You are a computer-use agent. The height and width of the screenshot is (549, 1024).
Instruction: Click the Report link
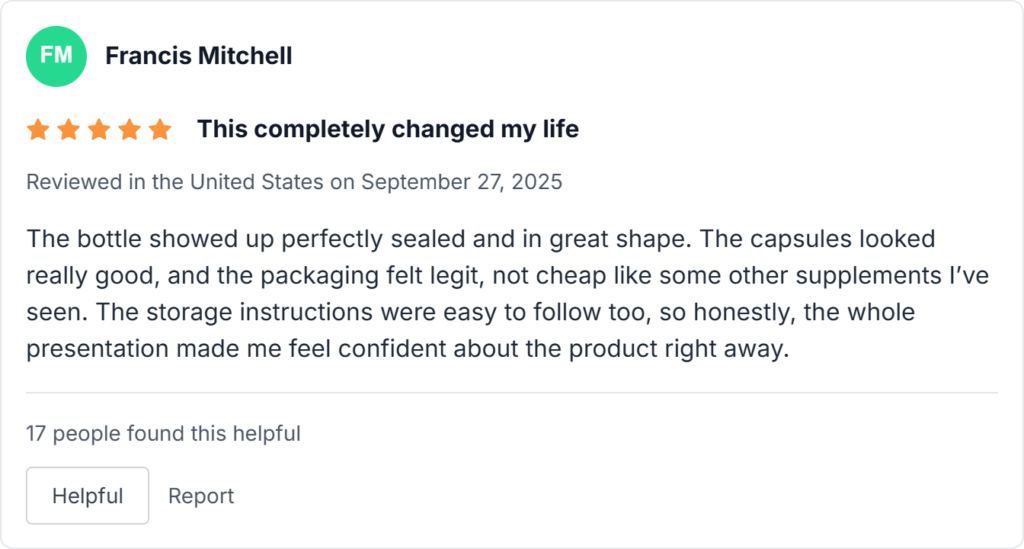pos(201,496)
